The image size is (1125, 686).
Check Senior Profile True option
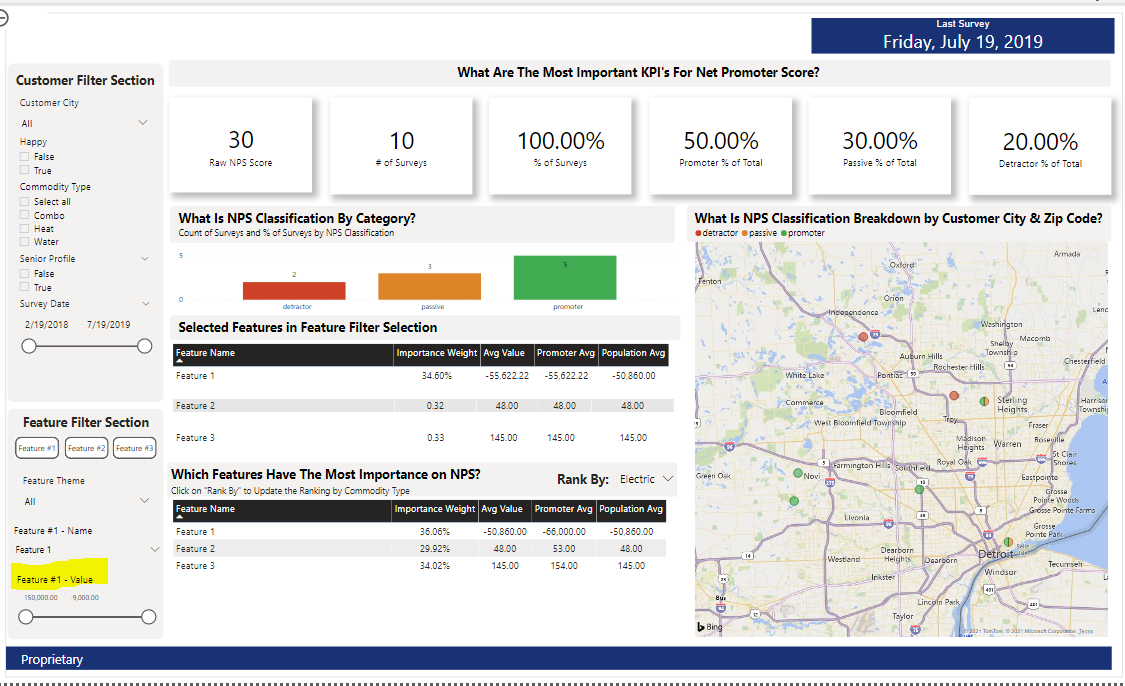point(24,287)
